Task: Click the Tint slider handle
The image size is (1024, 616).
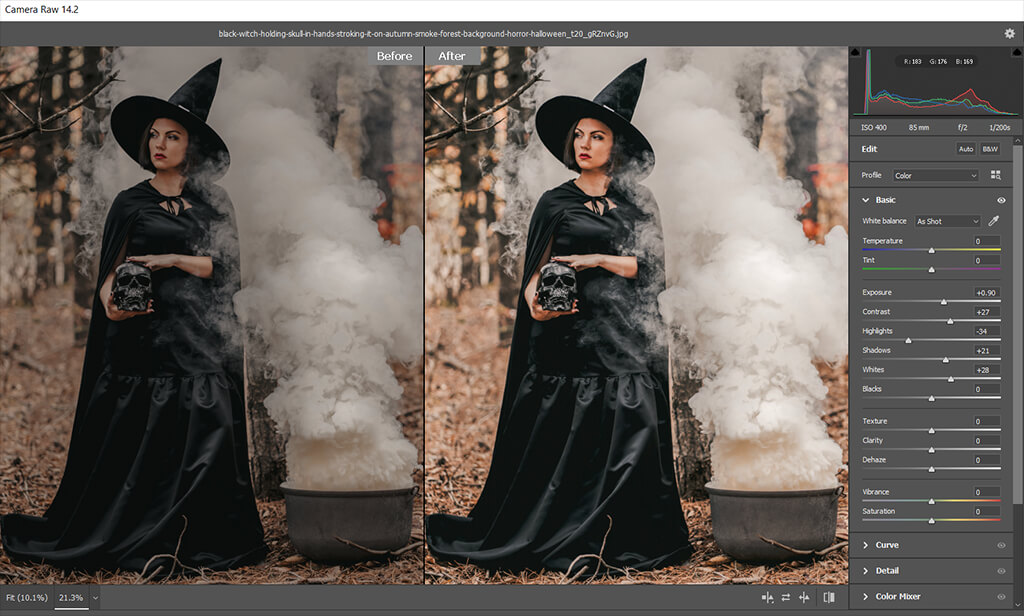Action: [x=932, y=269]
